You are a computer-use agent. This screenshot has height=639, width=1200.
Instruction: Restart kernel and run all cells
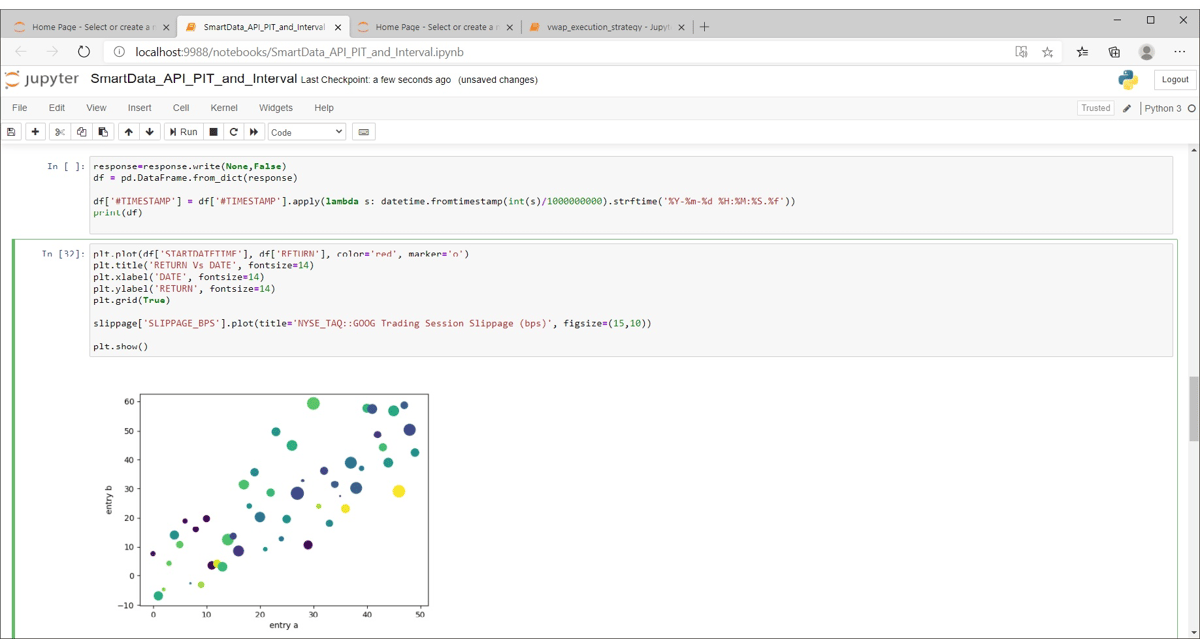[x=254, y=132]
